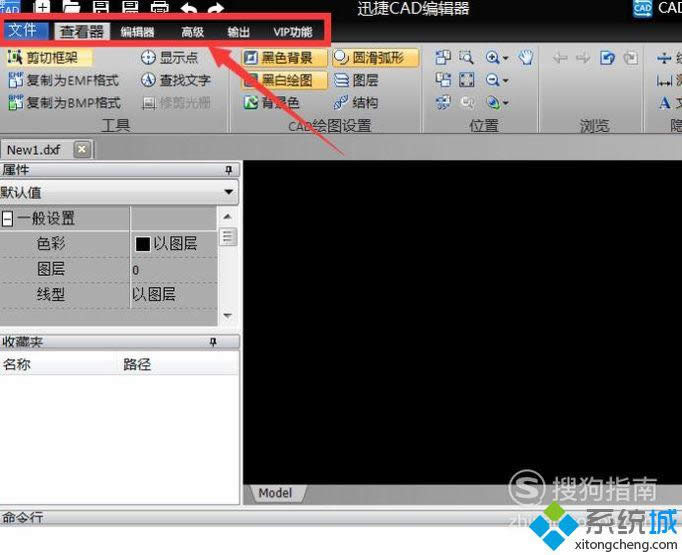Image resolution: width=682 pixels, height=555 pixels.
Task: Collapse the 一般设置 group
Action: (x=7, y=218)
